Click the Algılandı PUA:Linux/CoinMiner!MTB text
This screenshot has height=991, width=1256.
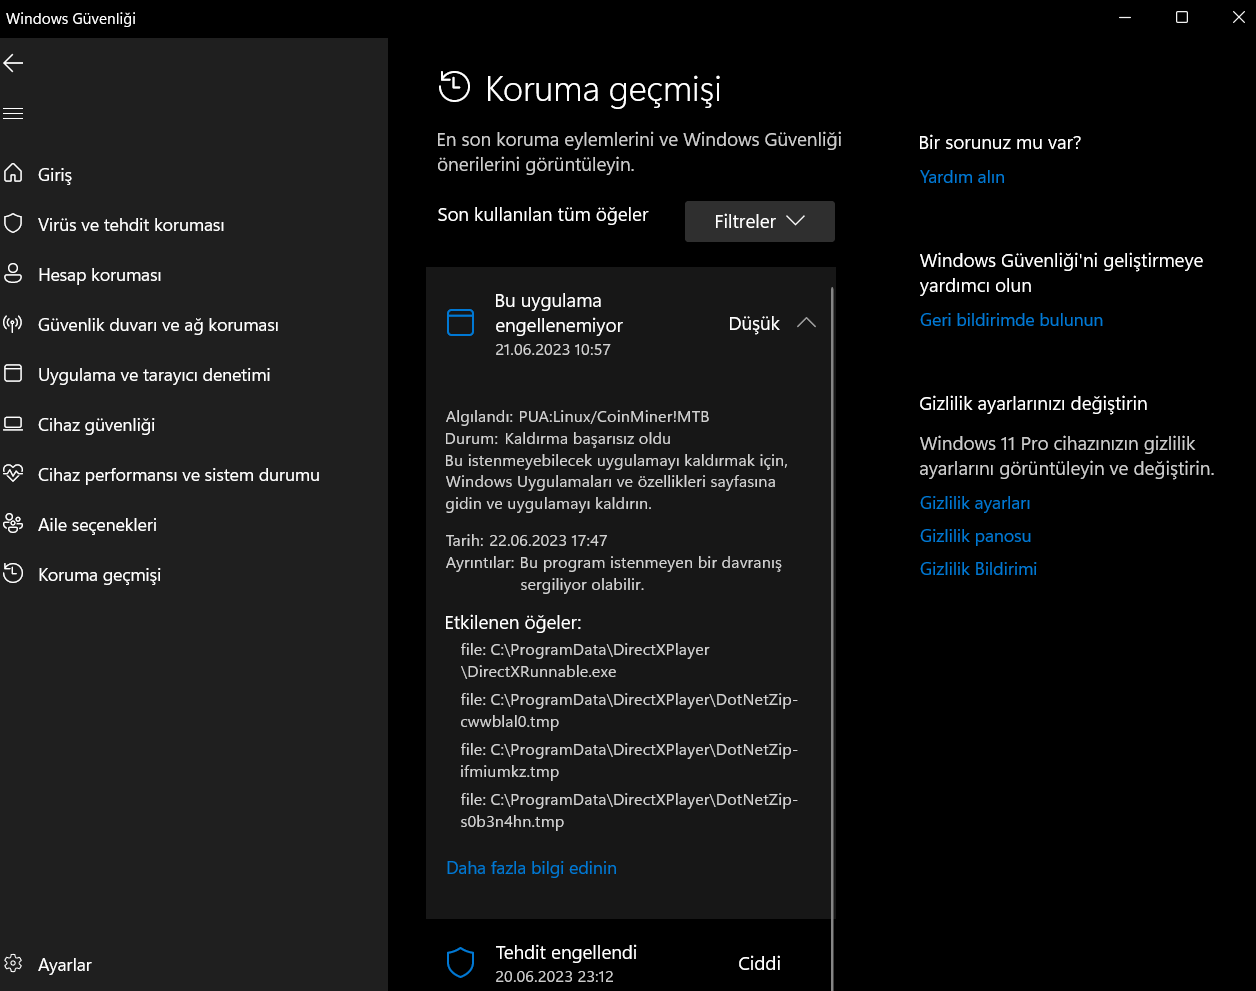click(x=577, y=416)
